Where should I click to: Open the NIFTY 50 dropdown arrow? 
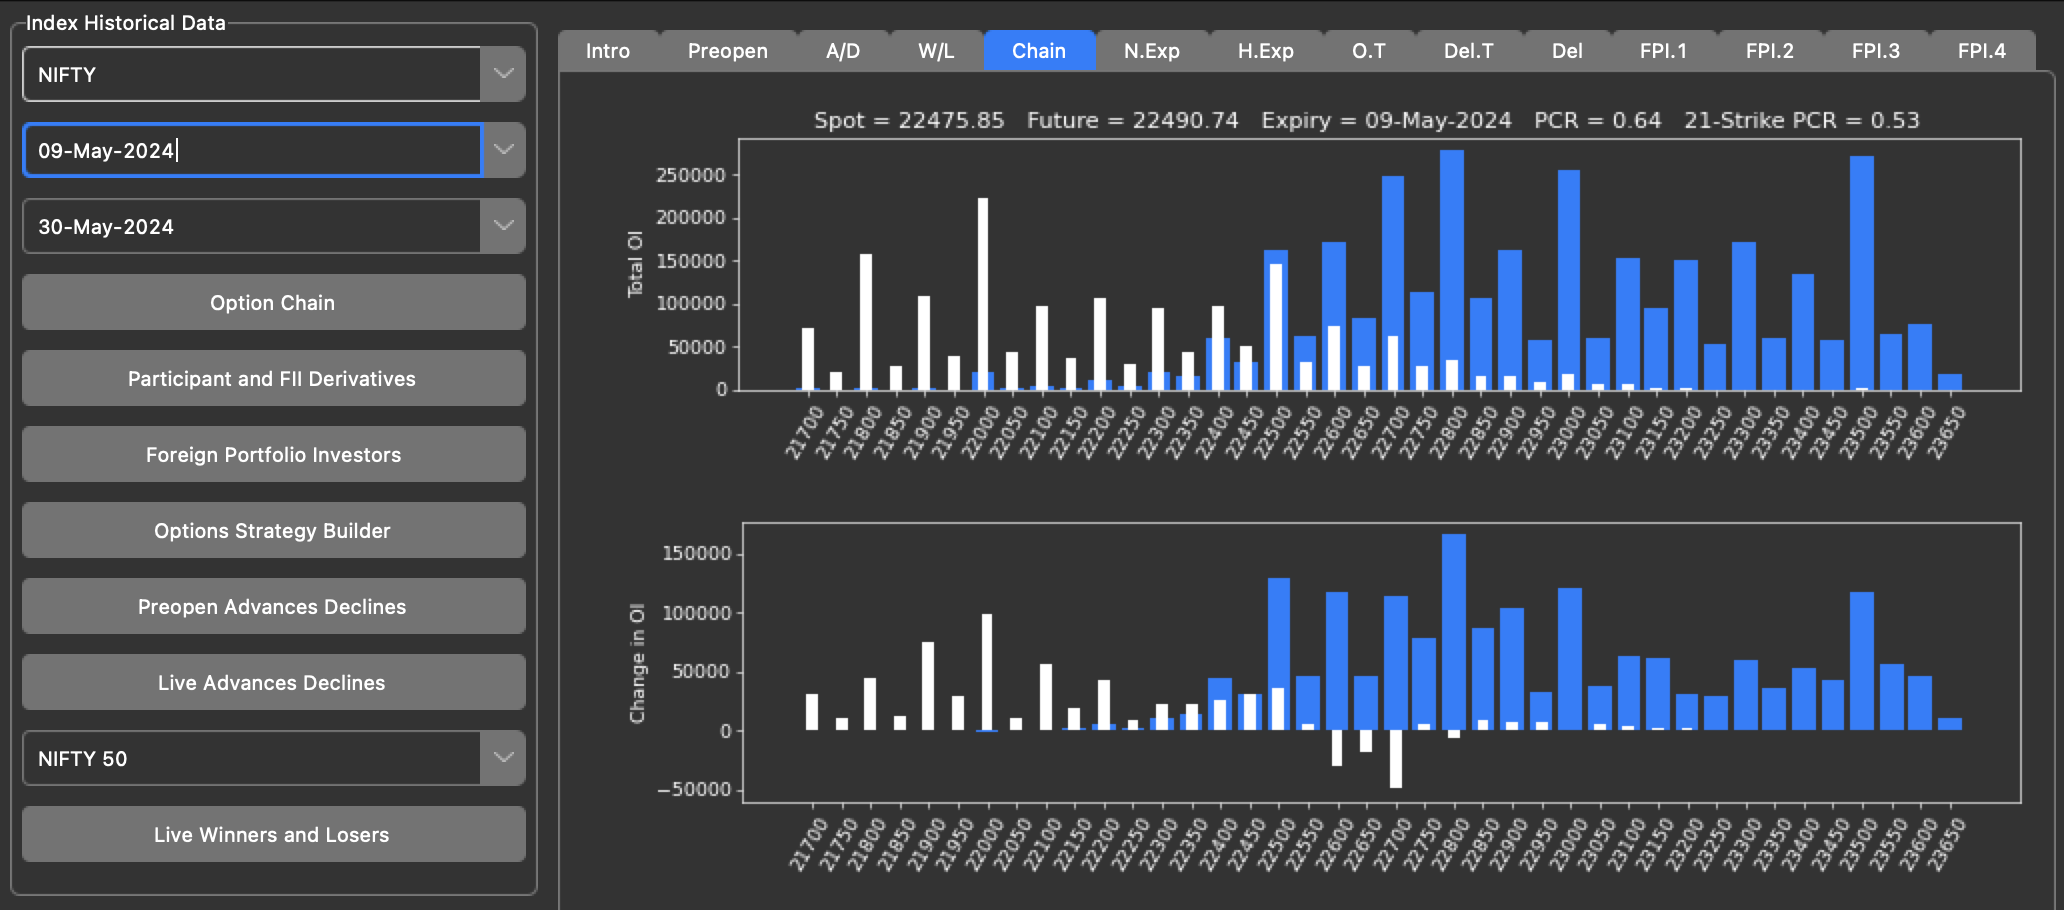(x=503, y=758)
